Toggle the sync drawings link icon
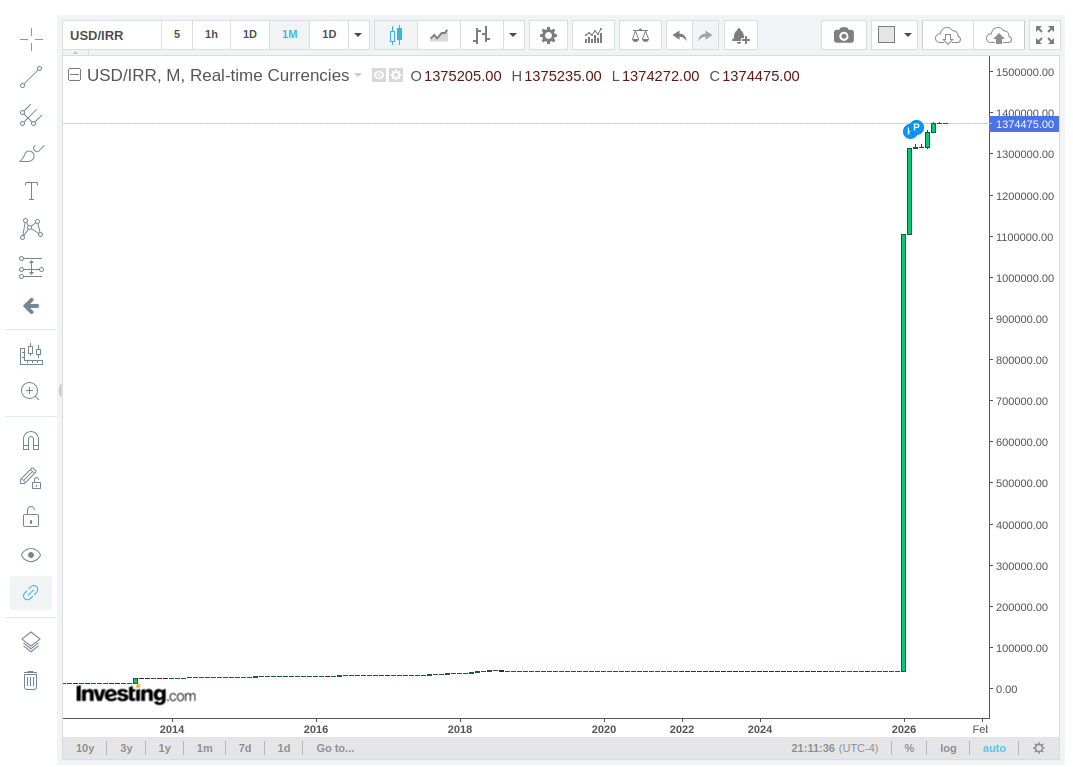The image size is (1073, 767). pyautogui.click(x=31, y=593)
